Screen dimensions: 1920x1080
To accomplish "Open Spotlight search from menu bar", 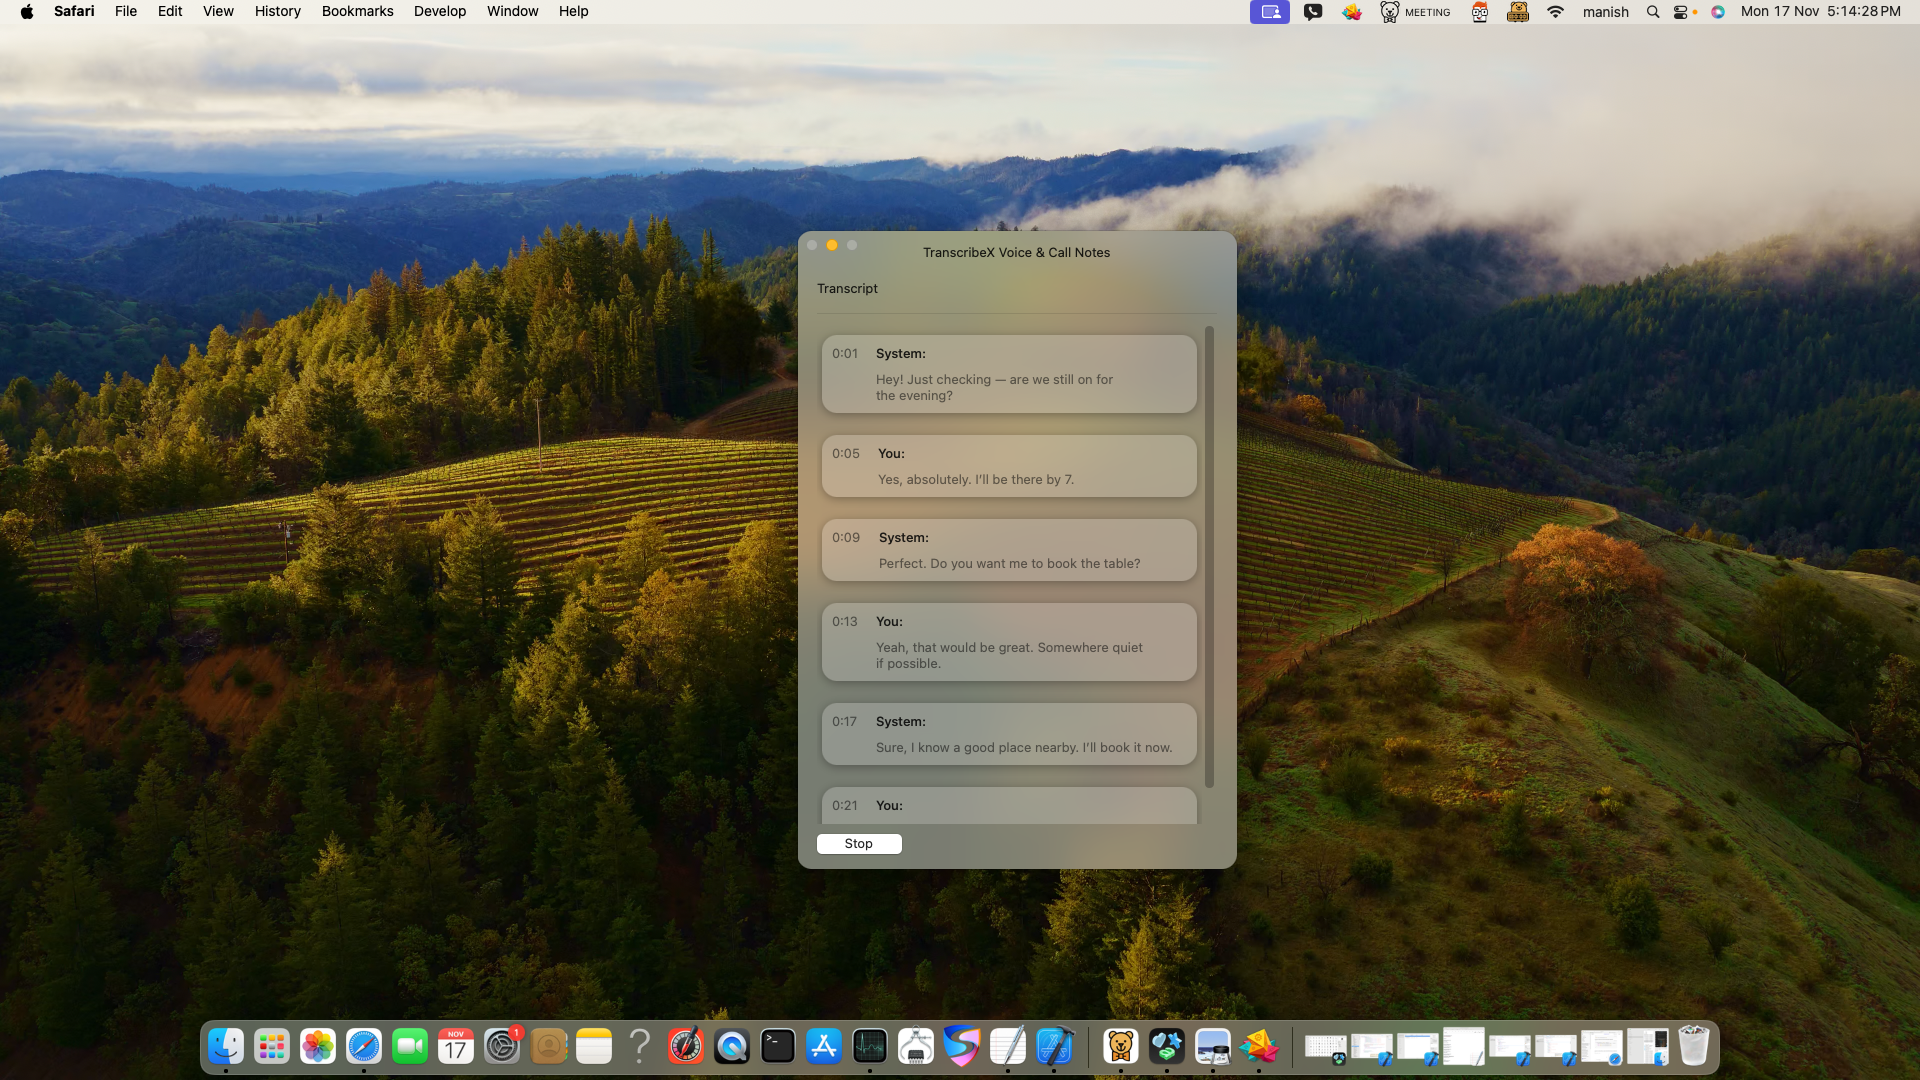I will coord(1652,12).
